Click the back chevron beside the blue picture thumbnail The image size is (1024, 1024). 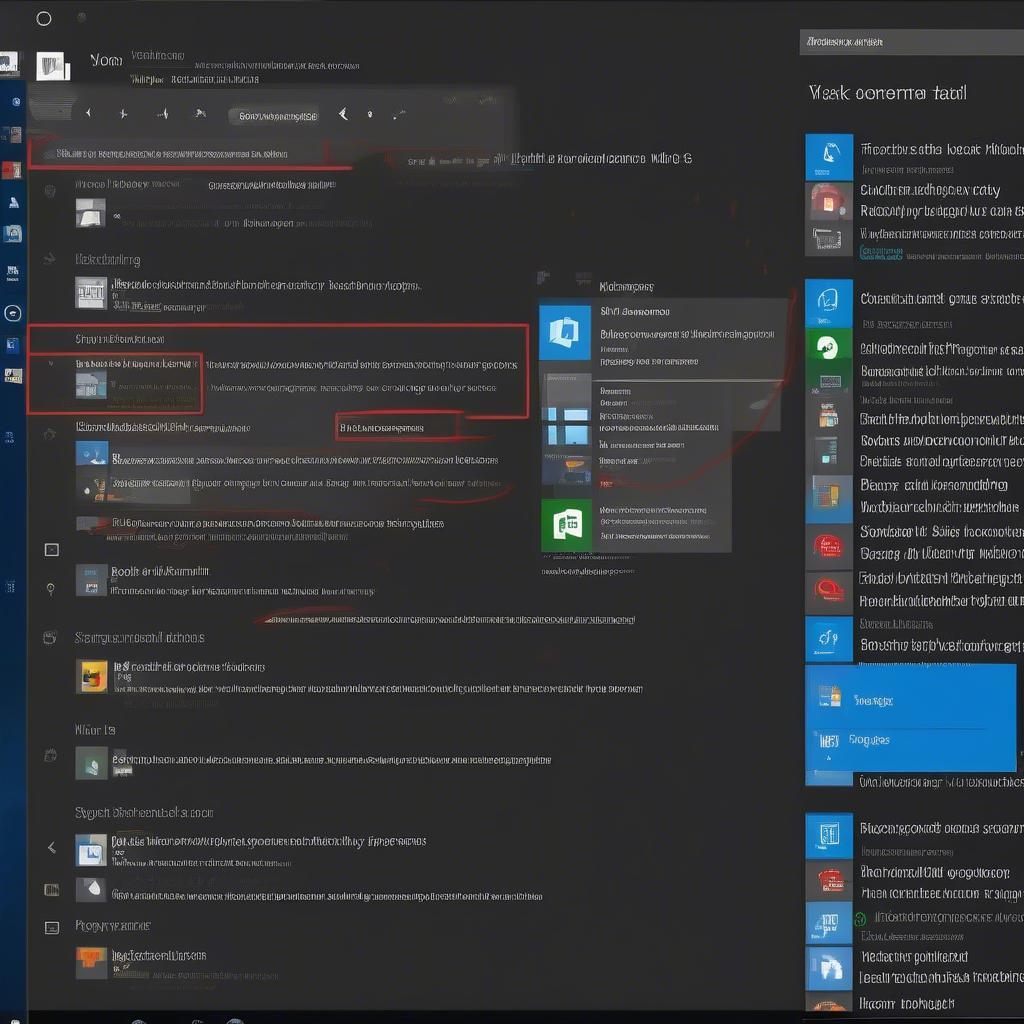52,848
